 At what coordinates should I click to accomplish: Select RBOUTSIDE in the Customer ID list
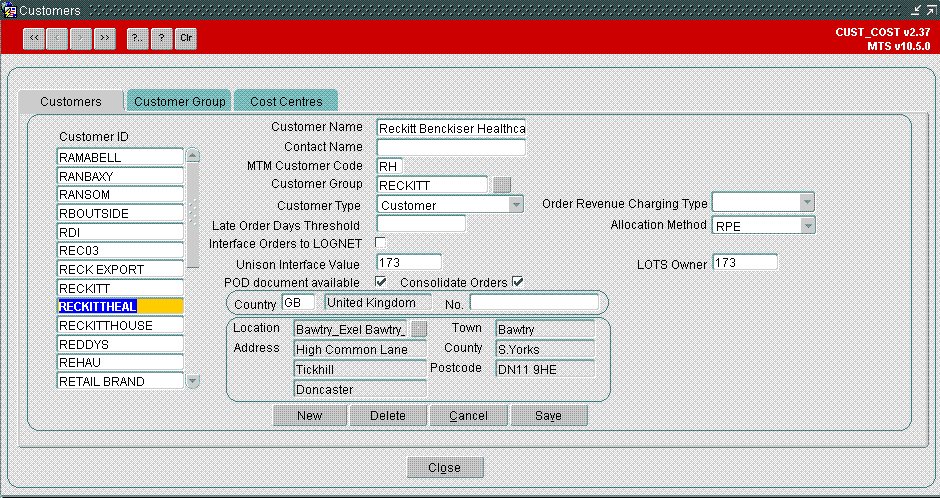120,213
